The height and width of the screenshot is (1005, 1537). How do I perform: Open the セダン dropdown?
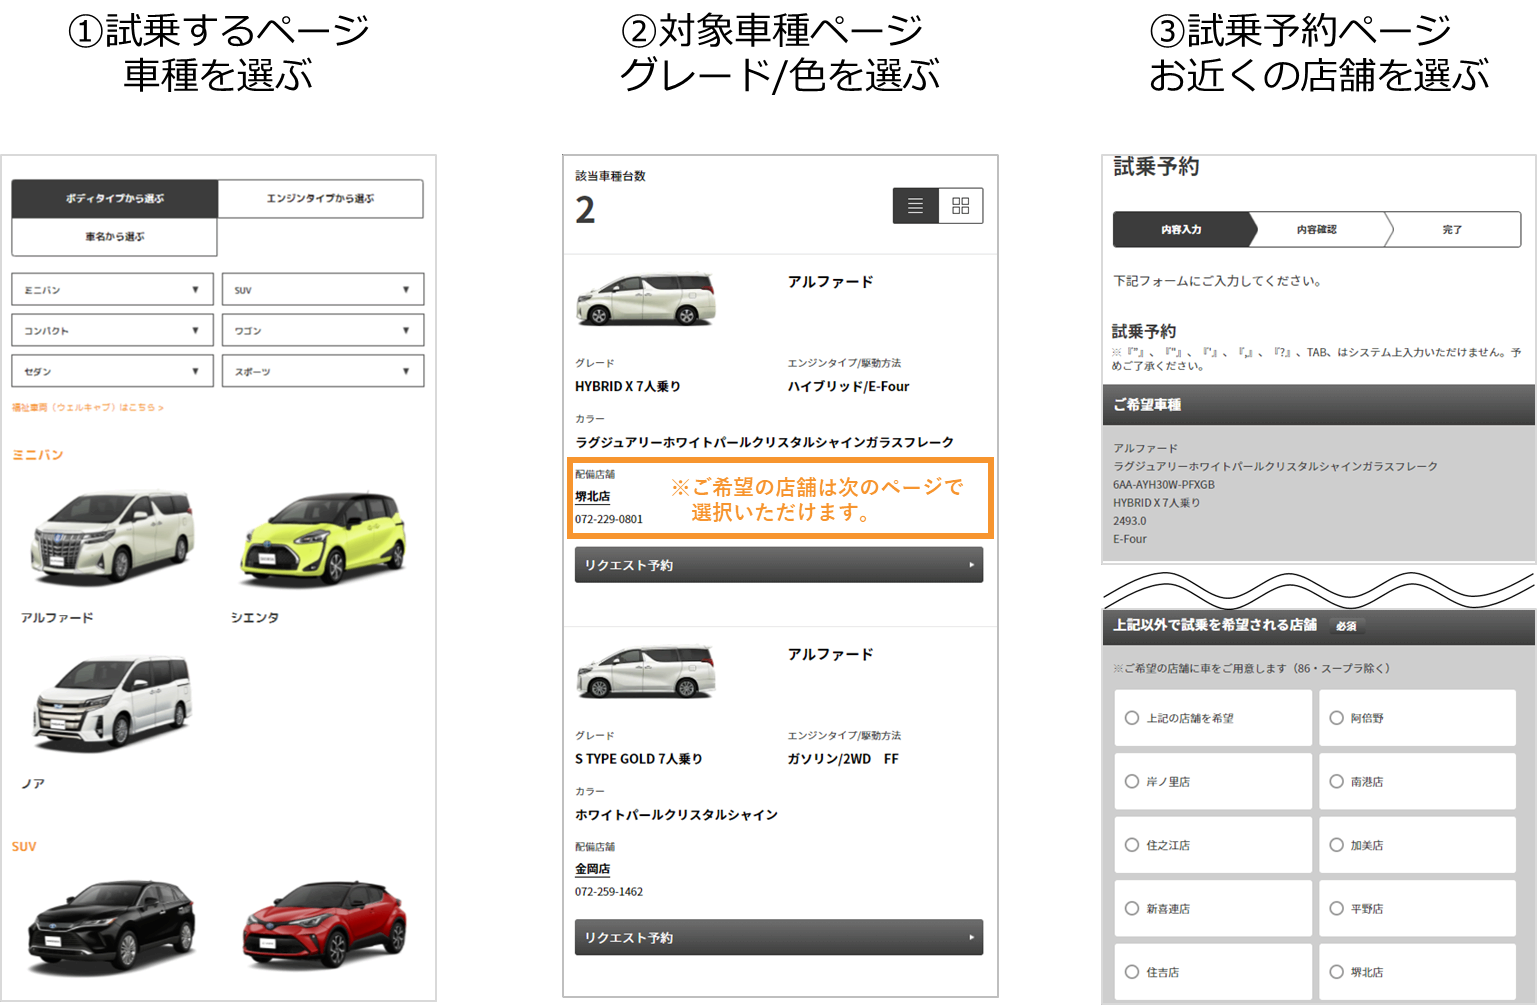pyautogui.click(x=112, y=372)
